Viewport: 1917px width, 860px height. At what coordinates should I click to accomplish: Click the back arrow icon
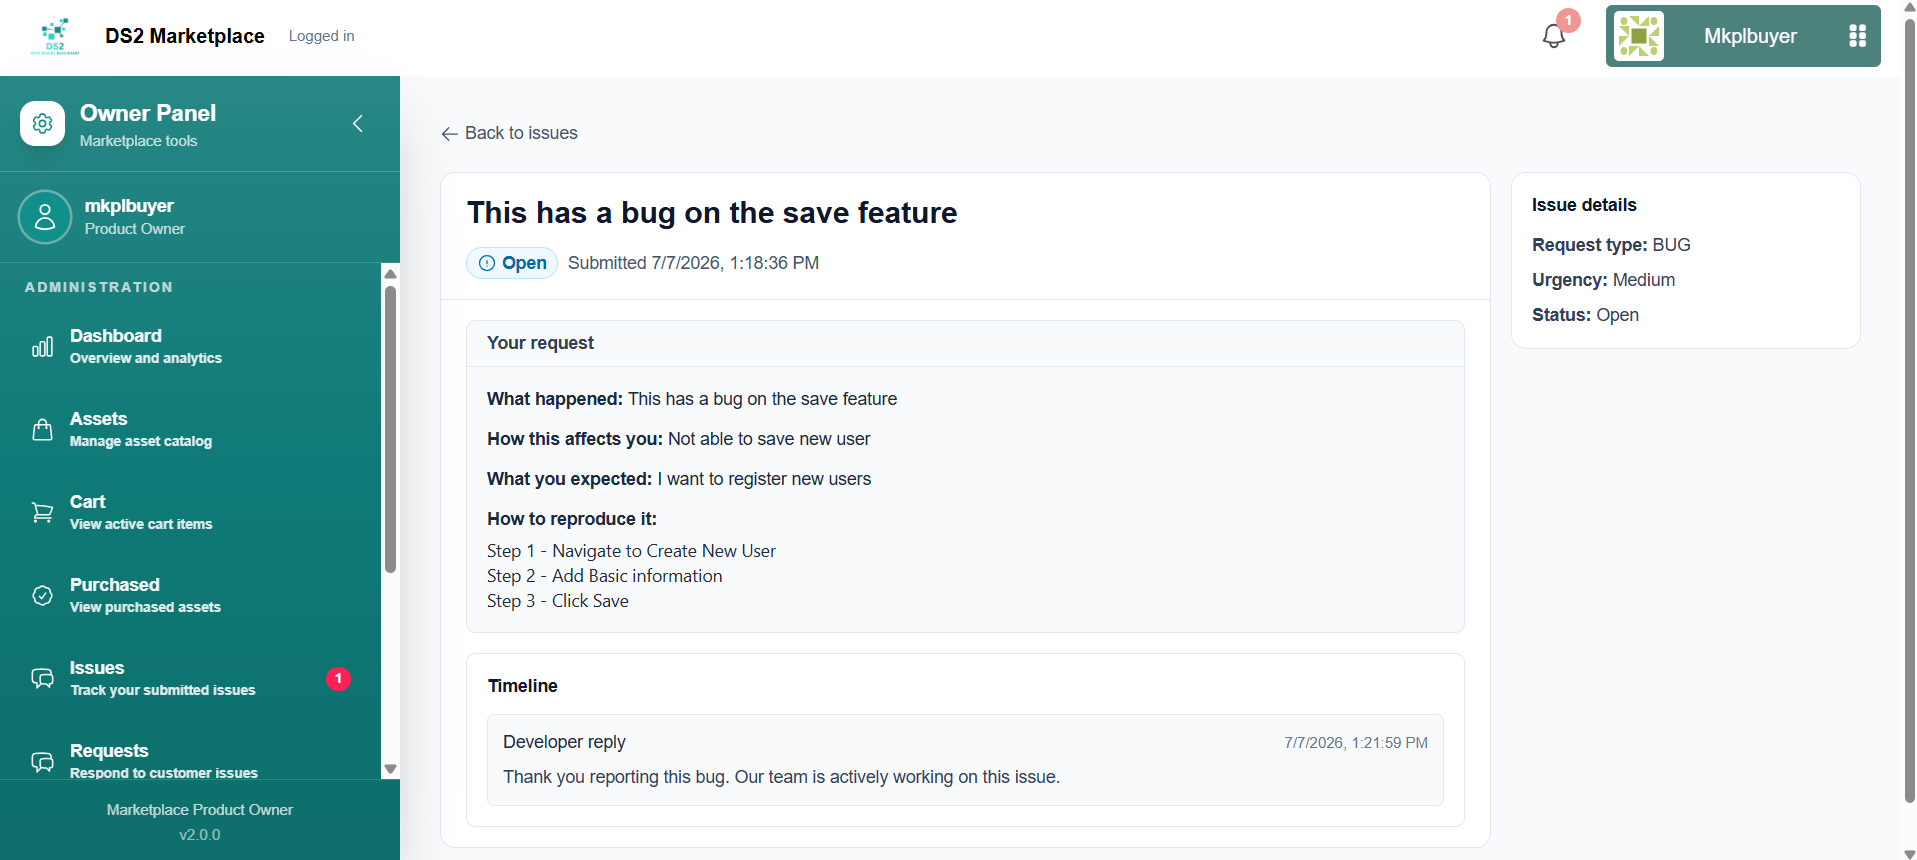[x=449, y=134]
